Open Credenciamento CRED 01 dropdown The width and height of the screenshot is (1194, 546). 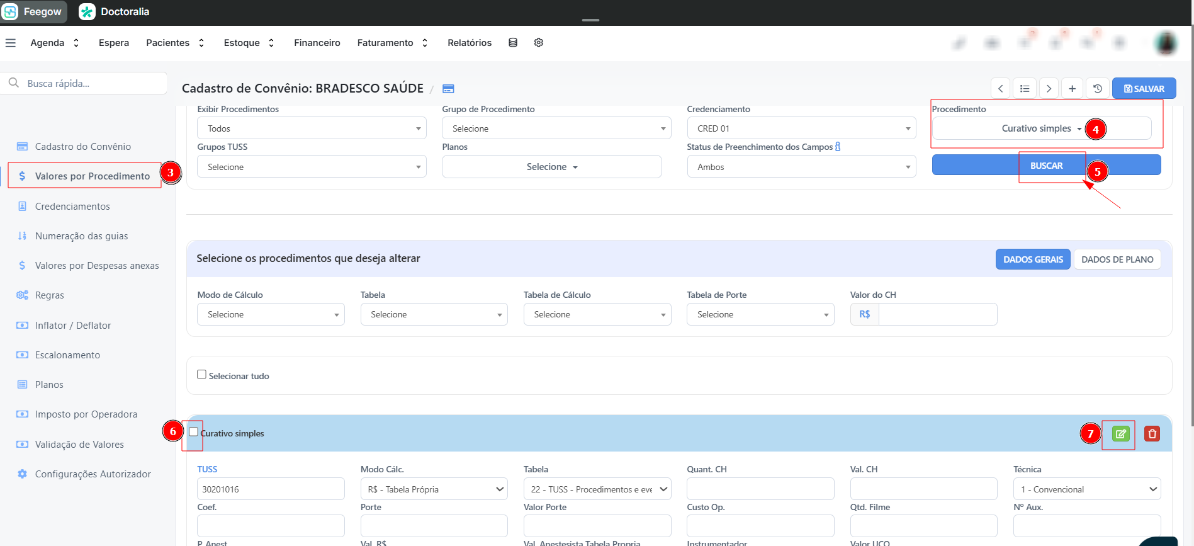pyautogui.click(x=801, y=129)
